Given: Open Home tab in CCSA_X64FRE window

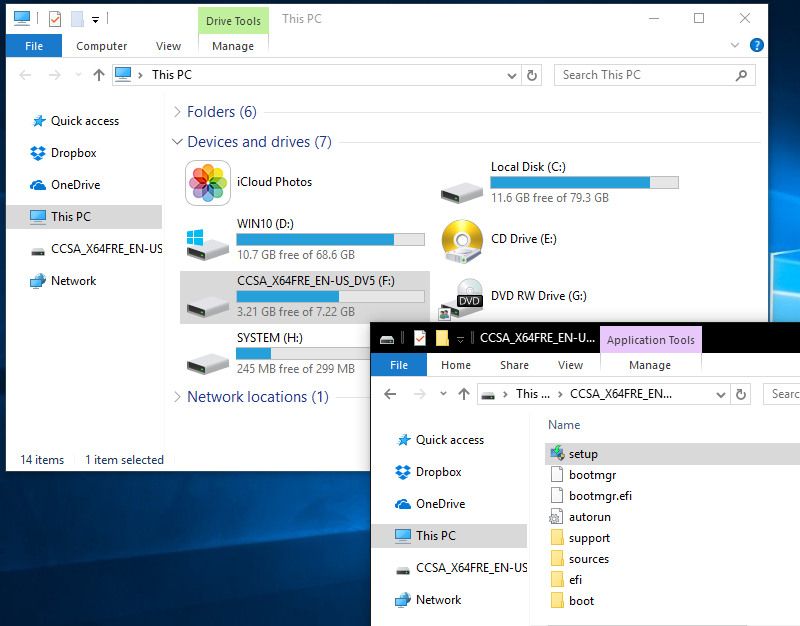Looking at the screenshot, I should point(456,365).
